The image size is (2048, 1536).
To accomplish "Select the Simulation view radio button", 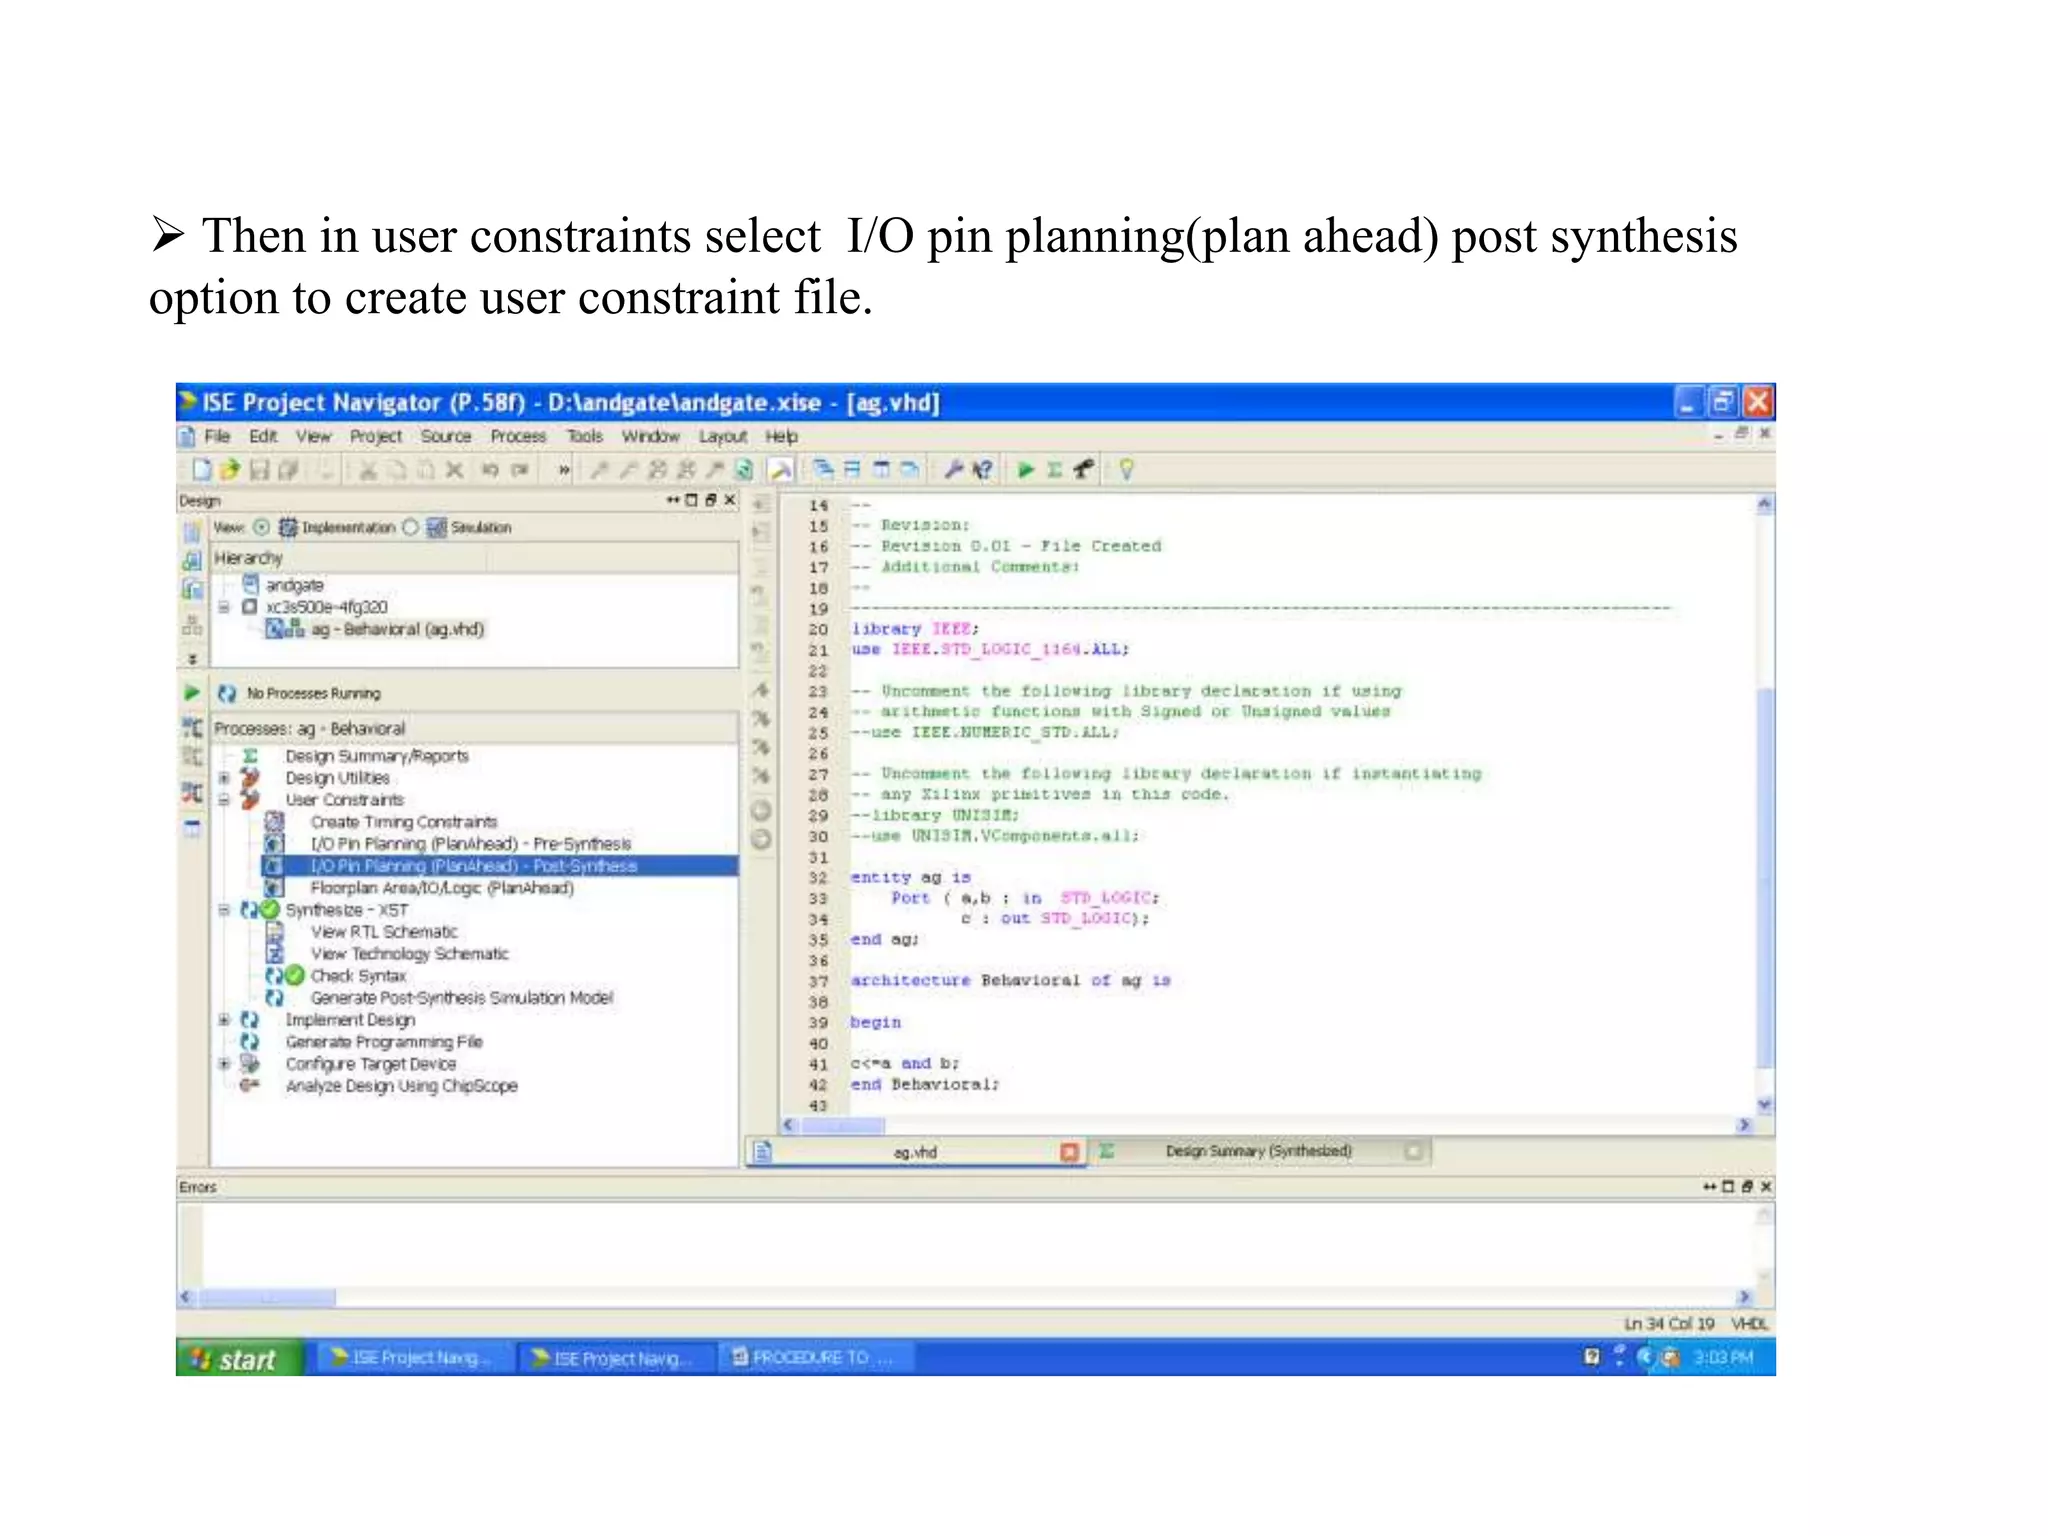I will pyautogui.click(x=410, y=527).
